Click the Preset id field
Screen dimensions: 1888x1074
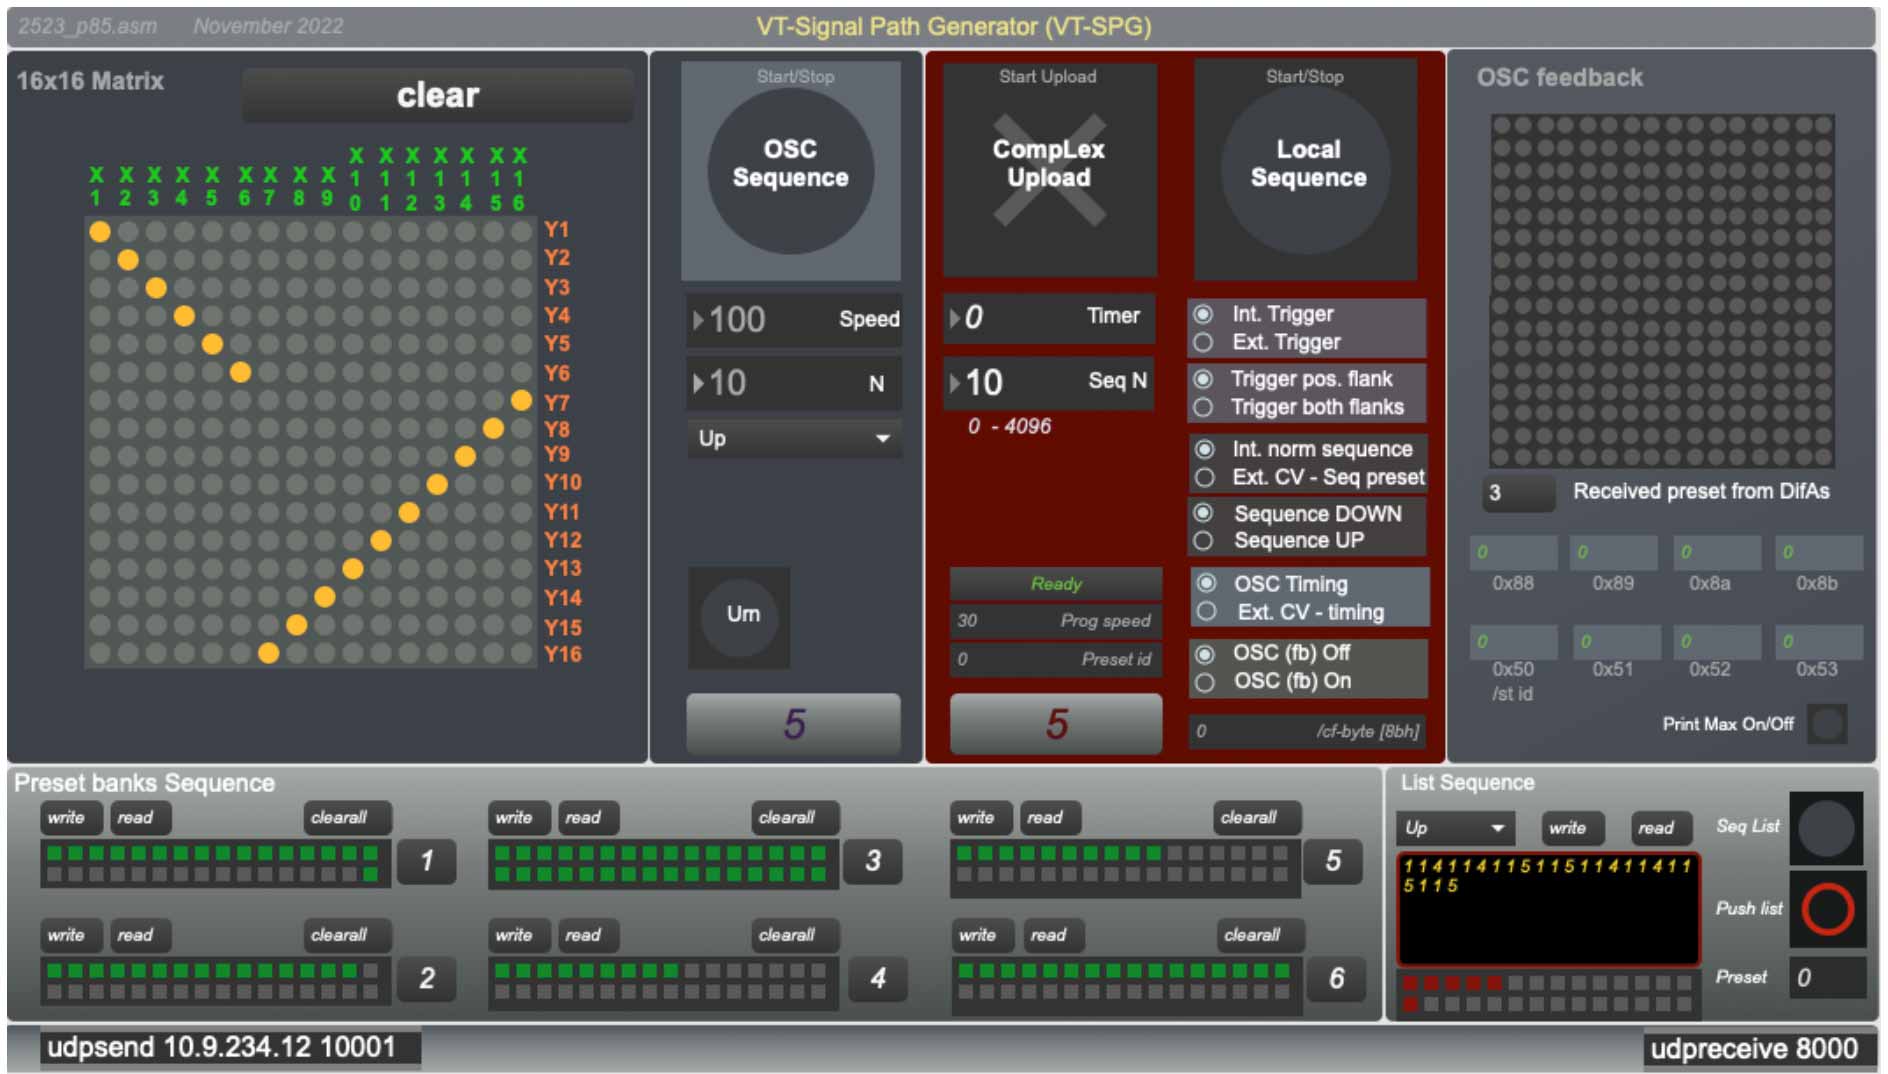coord(1056,660)
